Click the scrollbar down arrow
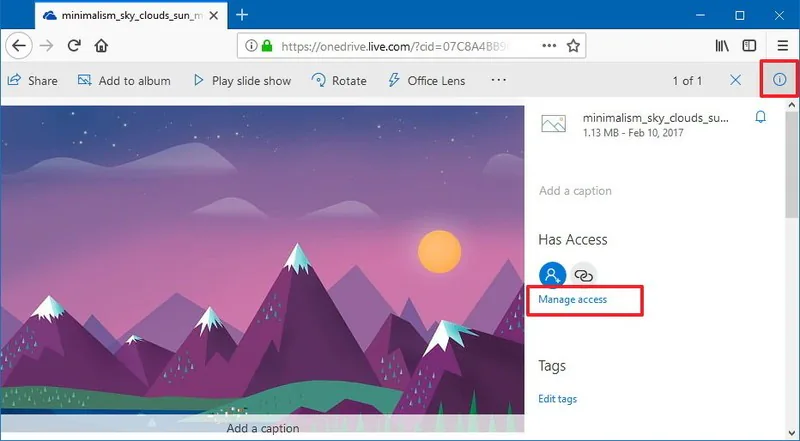 791,434
